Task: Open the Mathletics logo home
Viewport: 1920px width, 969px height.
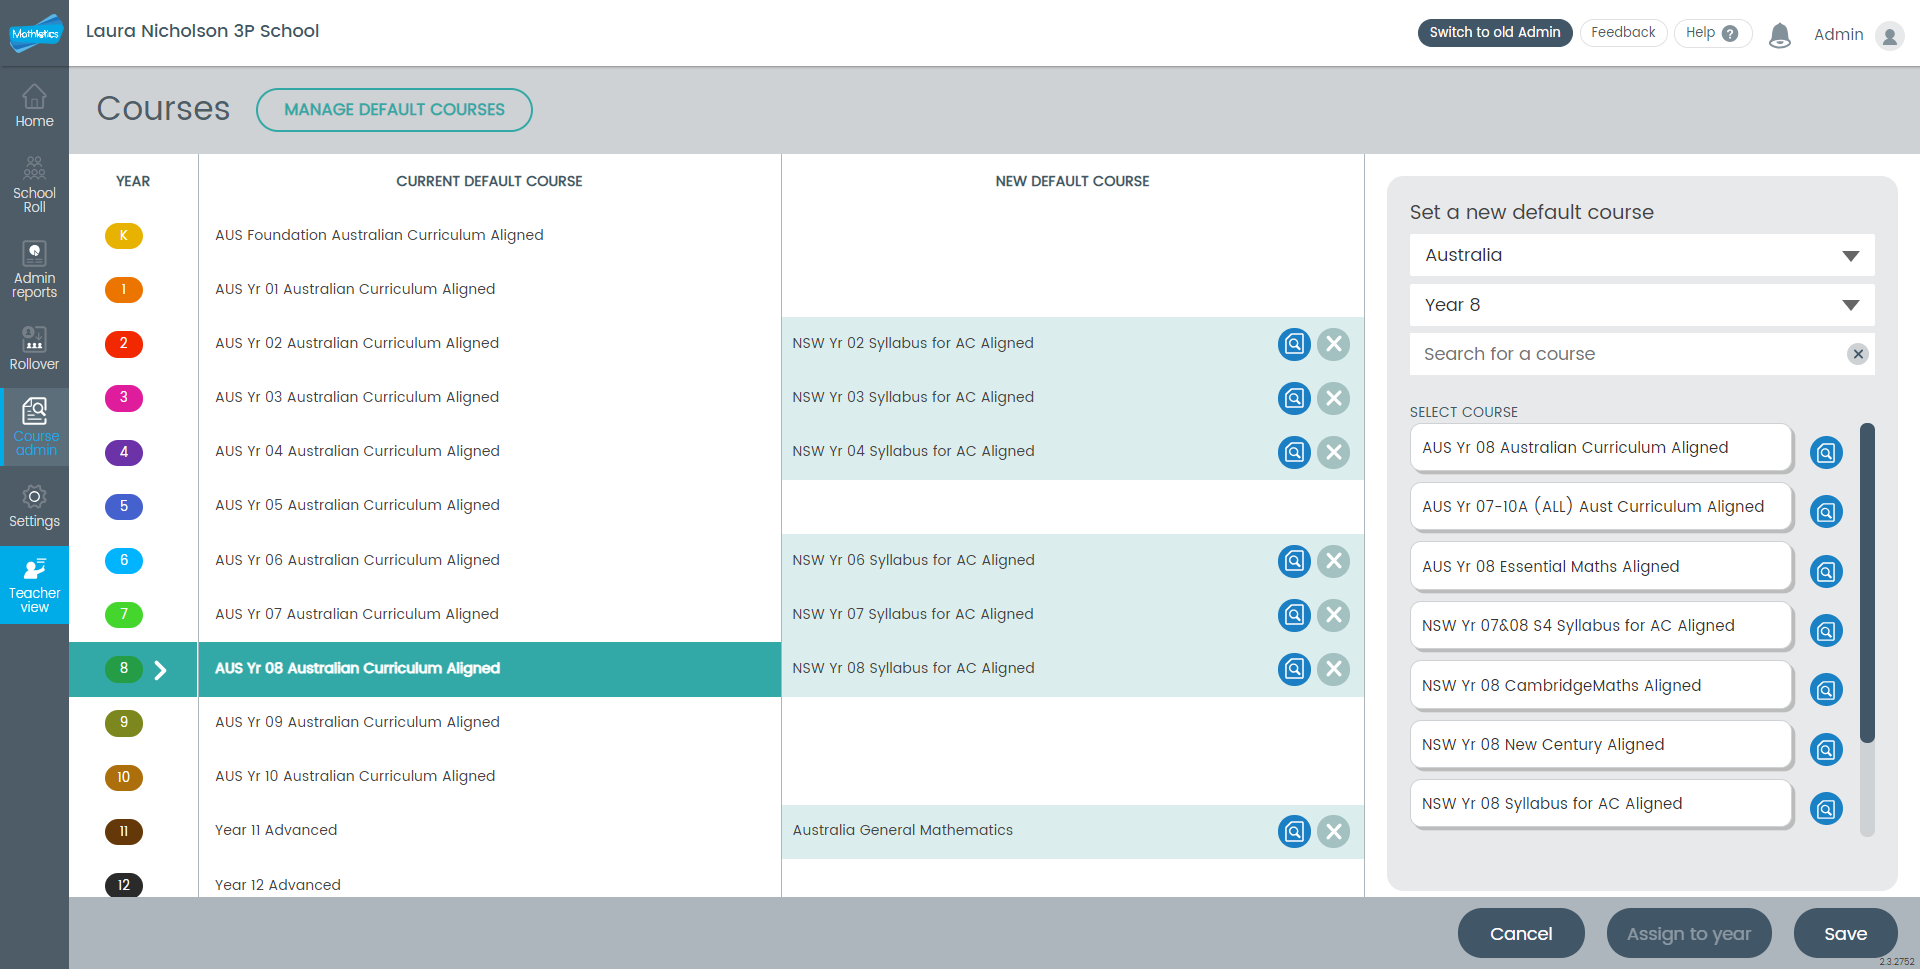Action: (x=35, y=33)
